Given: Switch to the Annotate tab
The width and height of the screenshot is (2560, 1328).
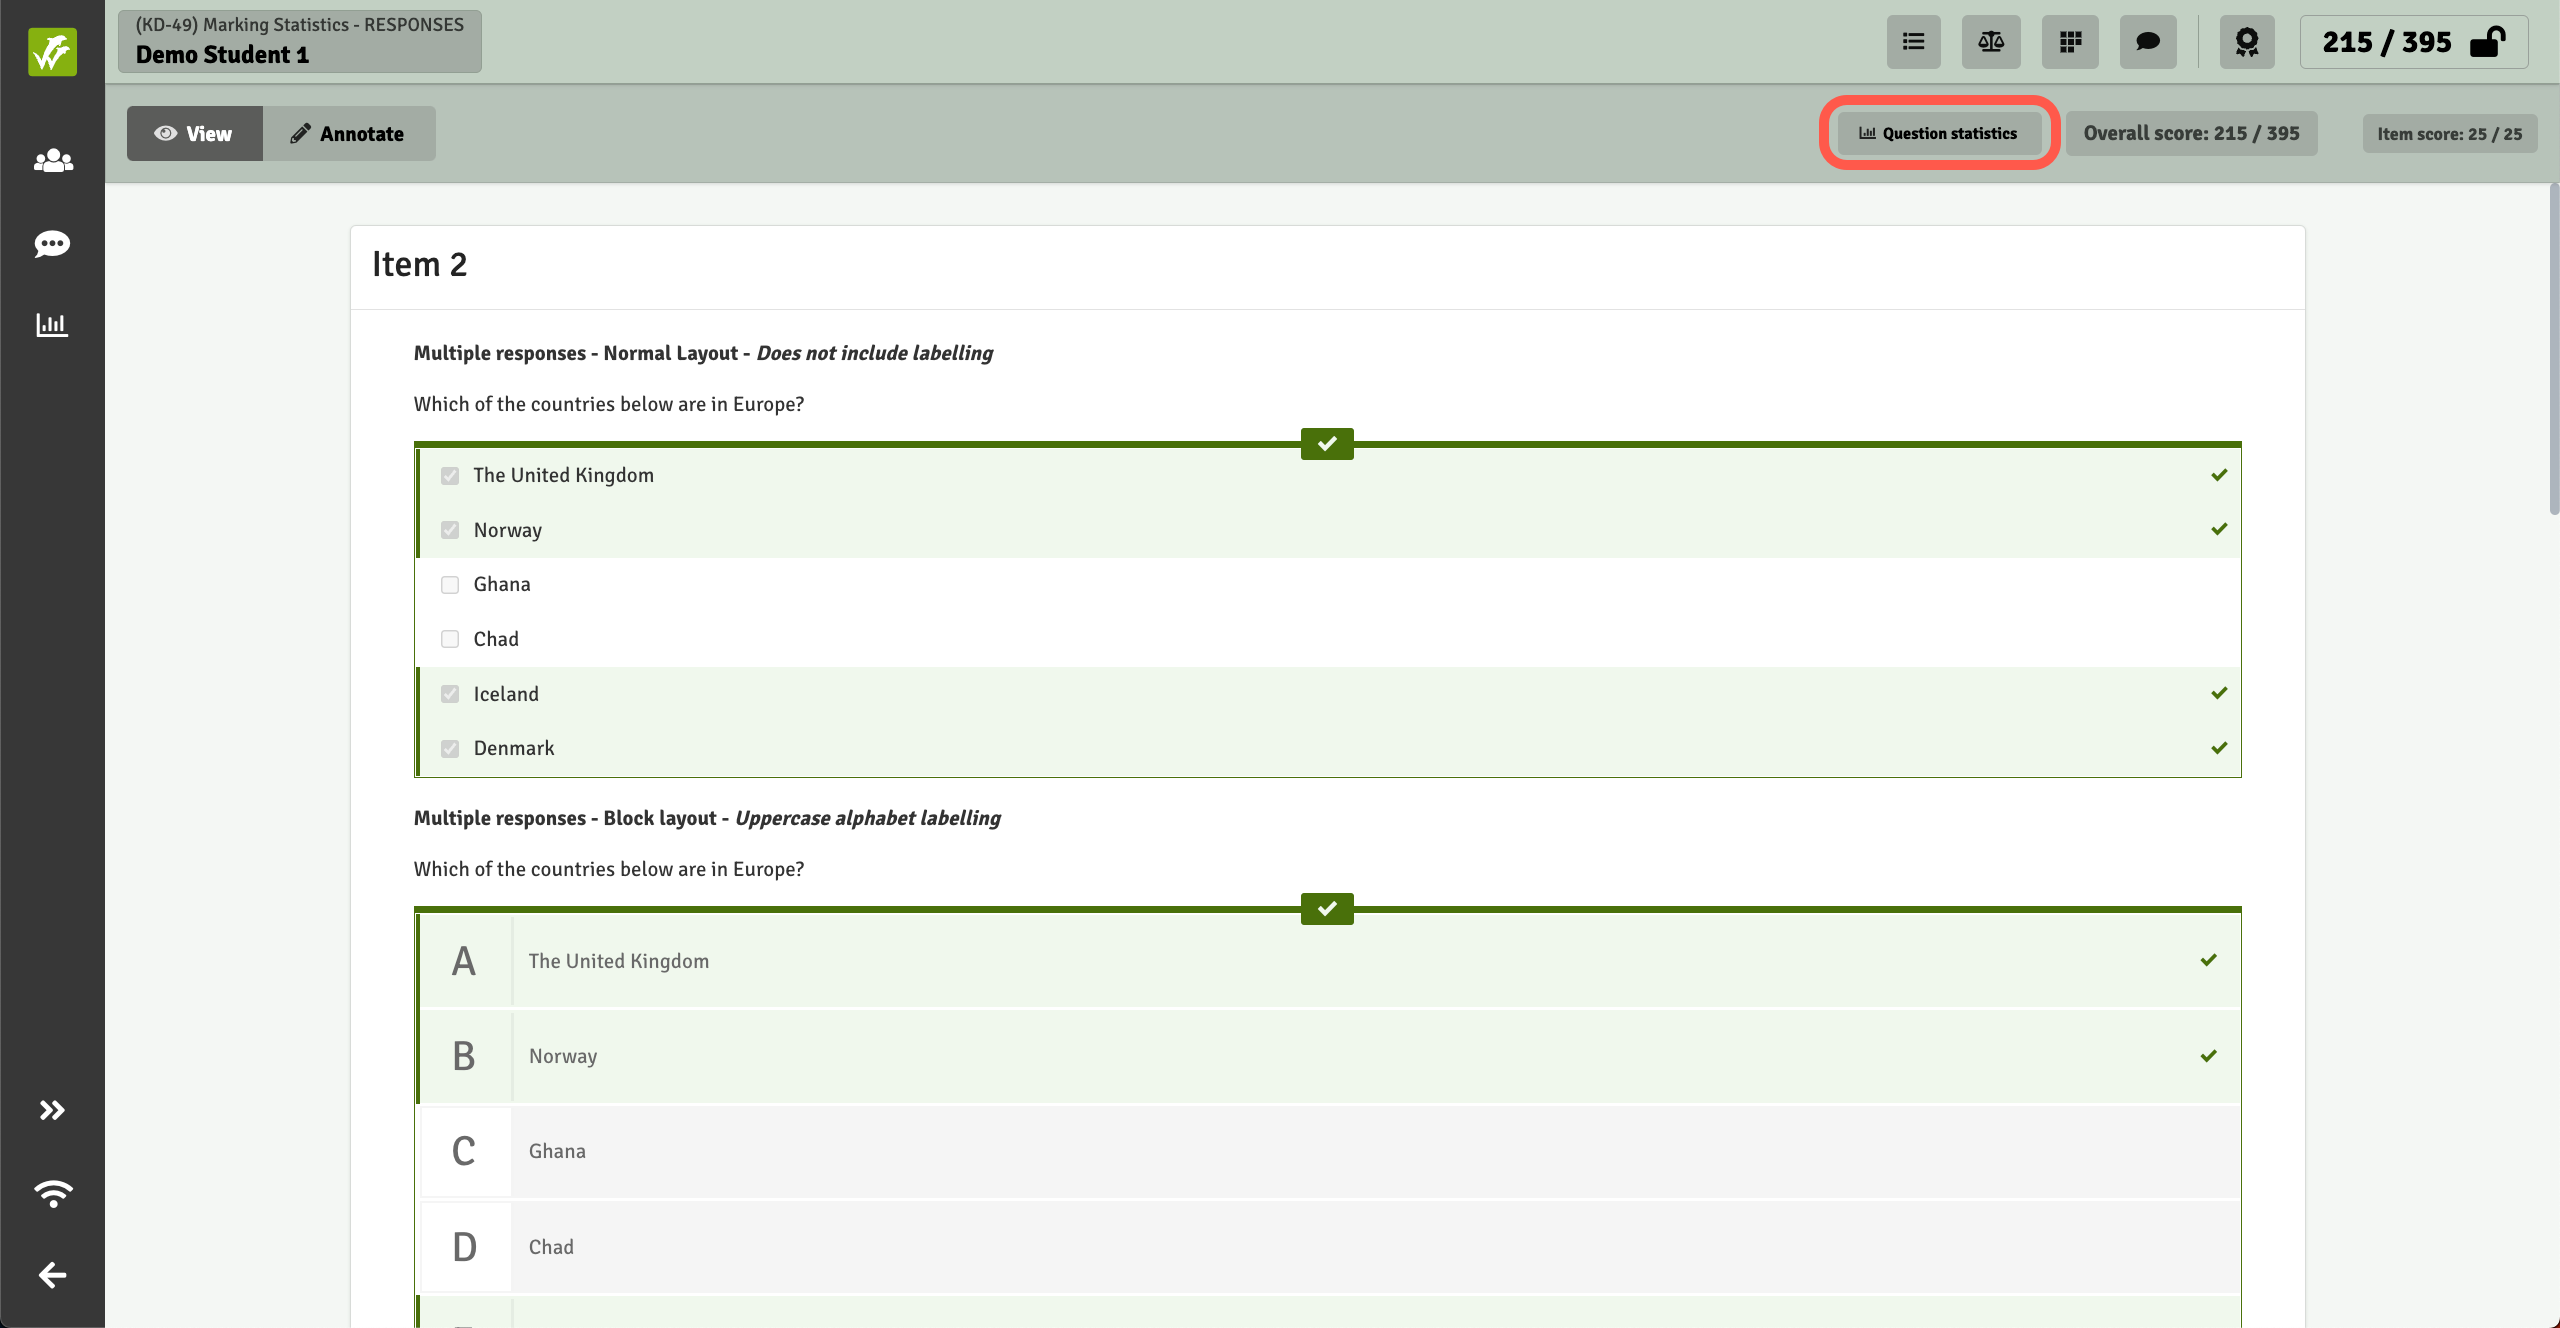Looking at the screenshot, I should (348, 134).
